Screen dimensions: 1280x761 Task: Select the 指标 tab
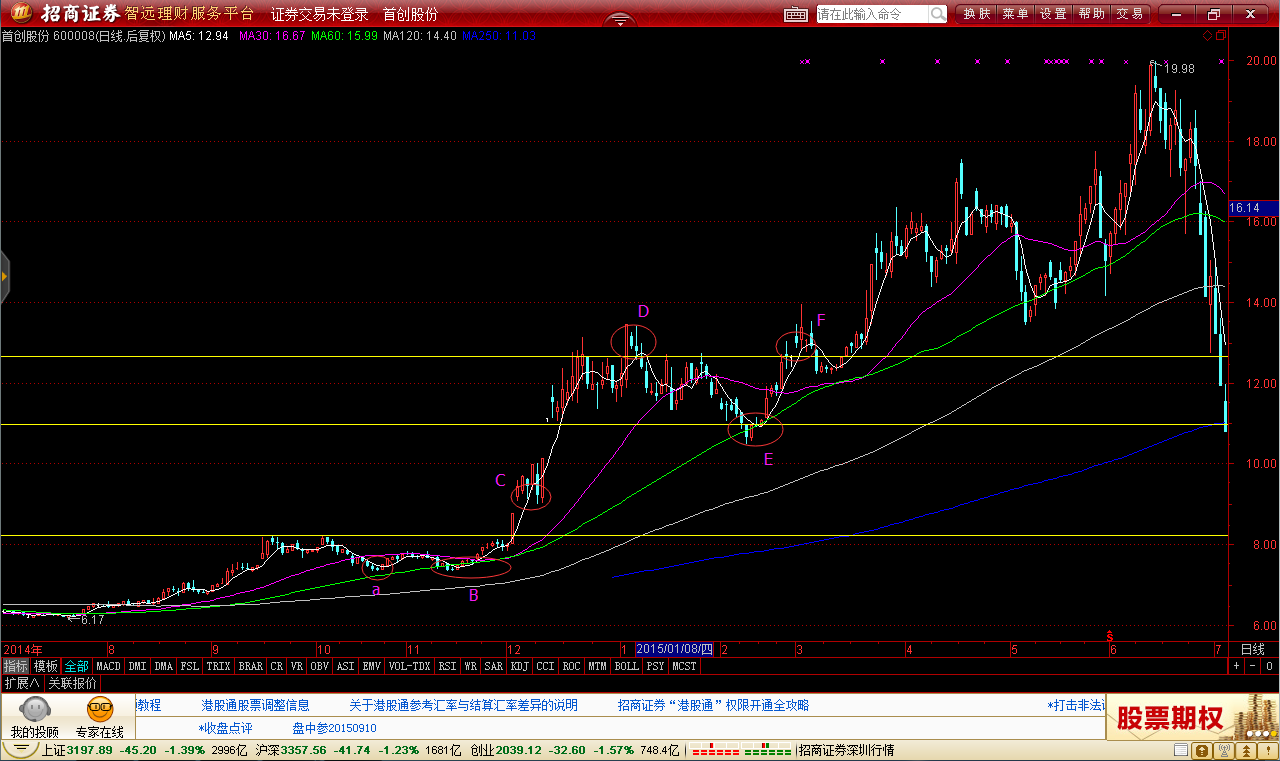point(15,666)
